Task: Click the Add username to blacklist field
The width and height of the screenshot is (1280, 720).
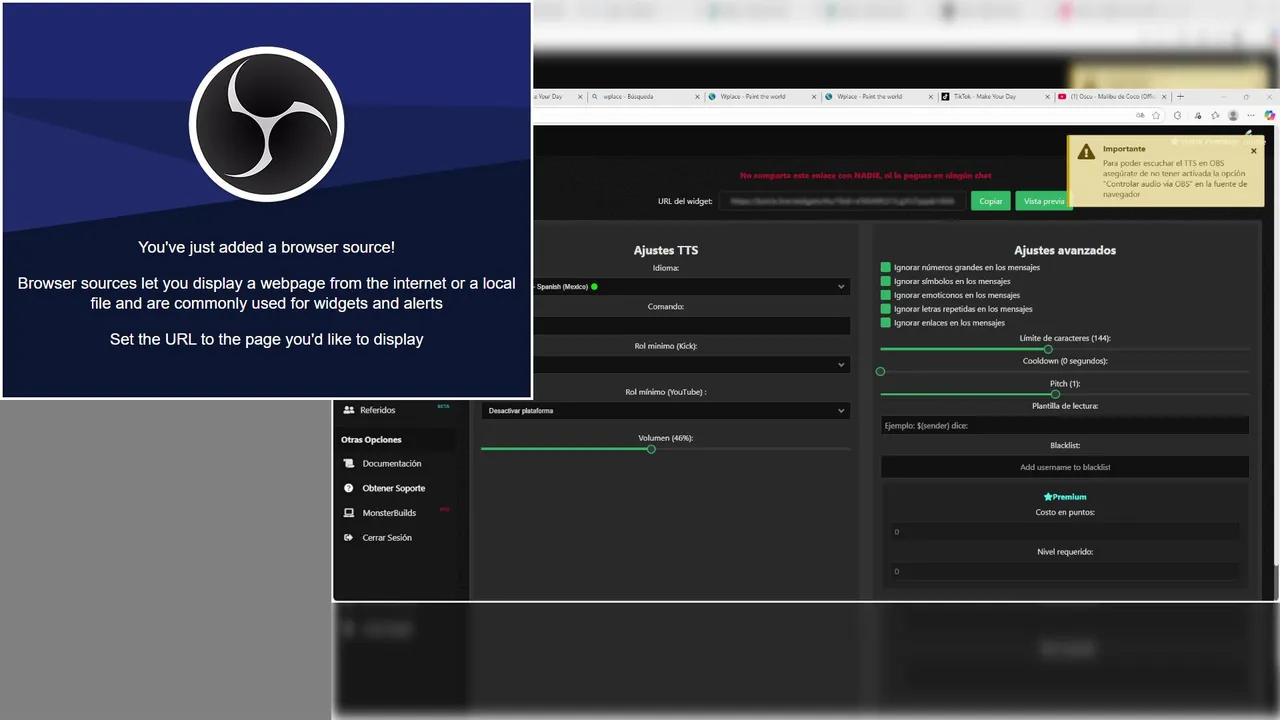Action: point(1064,467)
